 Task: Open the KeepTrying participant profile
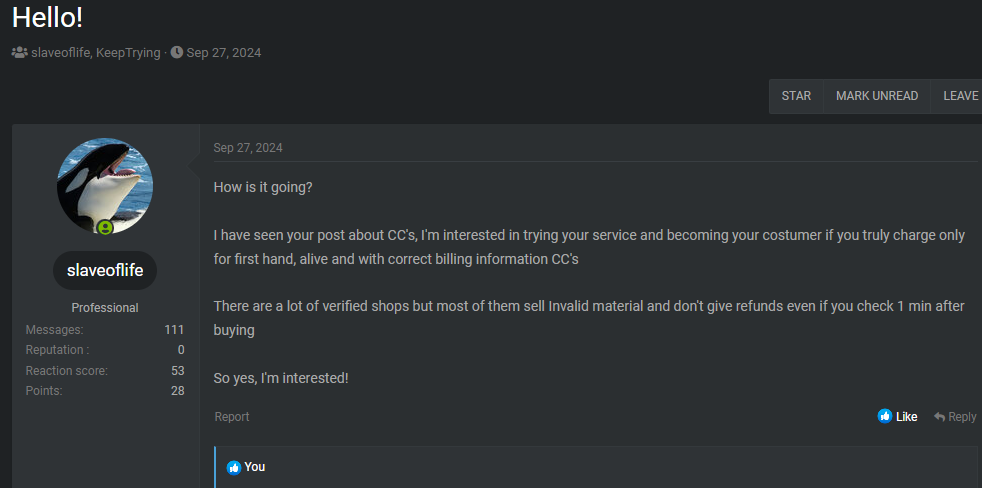pyautogui.click(x=127, y=52)
